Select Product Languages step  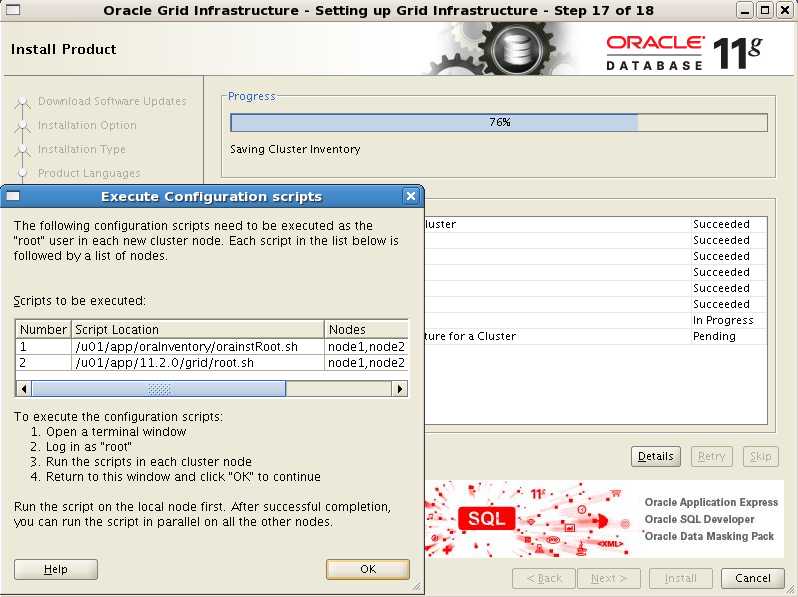pos(89,173)
